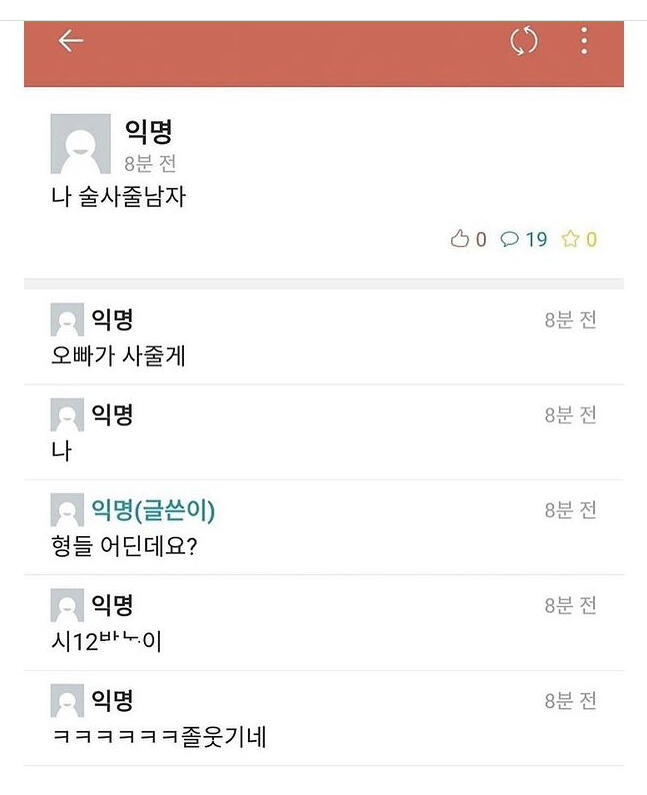Click the like count next to thumbs-up
Viewport: 647px width, 795px height.
click(481, 239)
